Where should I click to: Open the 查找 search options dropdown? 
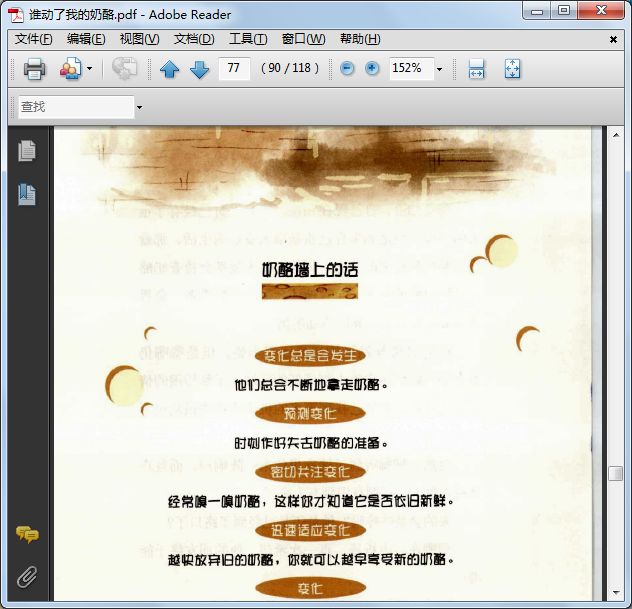(139, 107)
